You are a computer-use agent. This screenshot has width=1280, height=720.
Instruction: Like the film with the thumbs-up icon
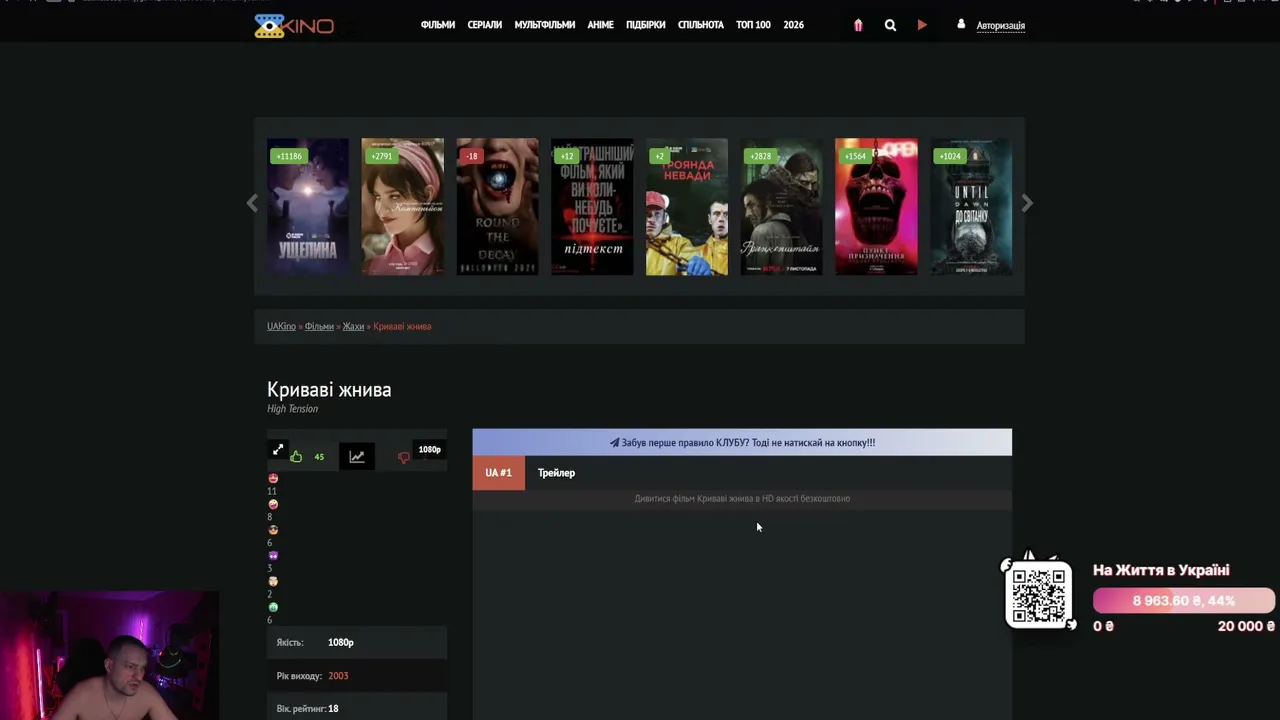(296, 457)
